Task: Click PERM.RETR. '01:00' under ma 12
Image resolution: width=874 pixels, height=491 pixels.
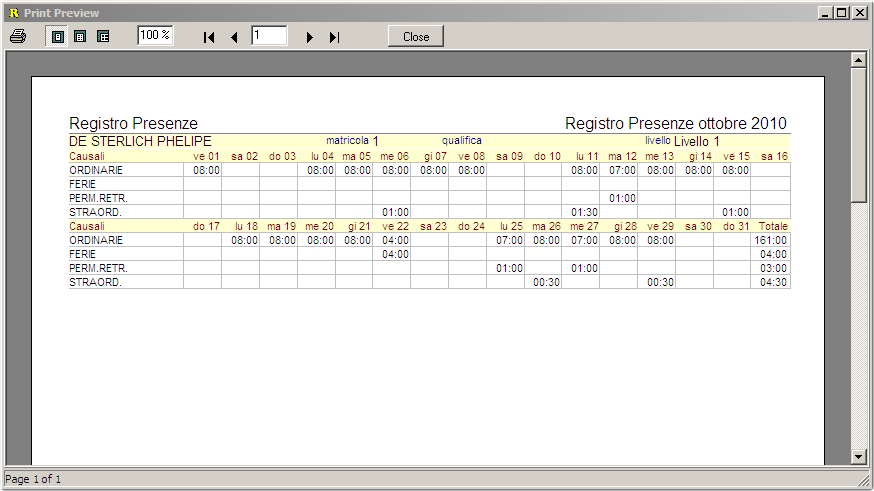Action: (622, 198)
